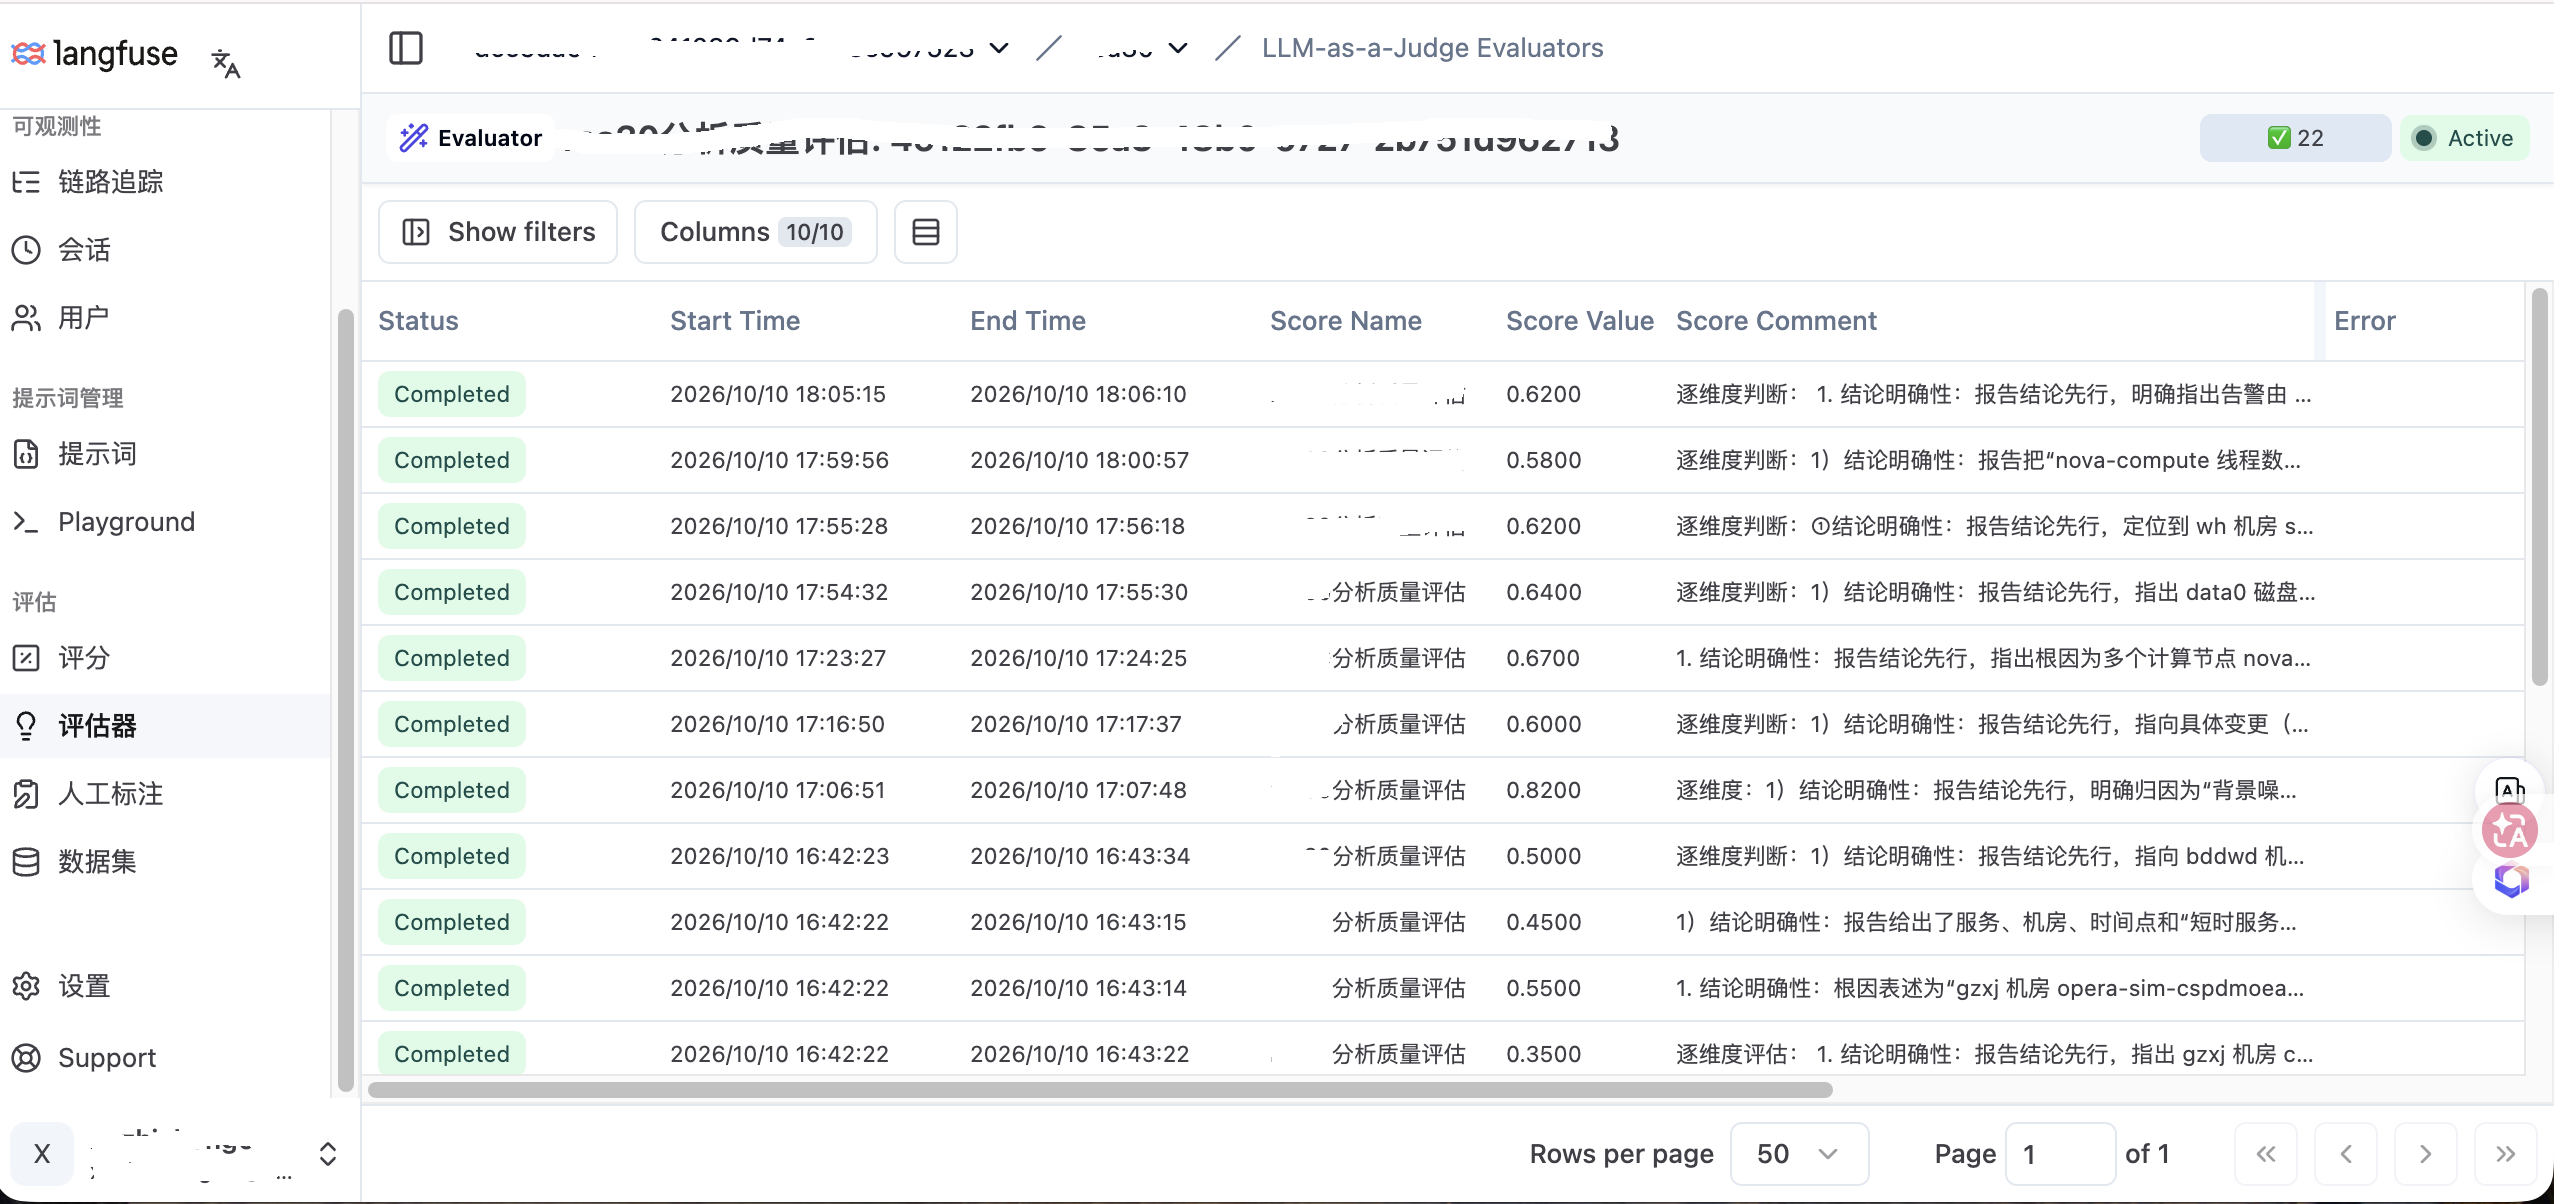Click the langfuse logo
The image size is (2554, 1204).
point(94,53)
